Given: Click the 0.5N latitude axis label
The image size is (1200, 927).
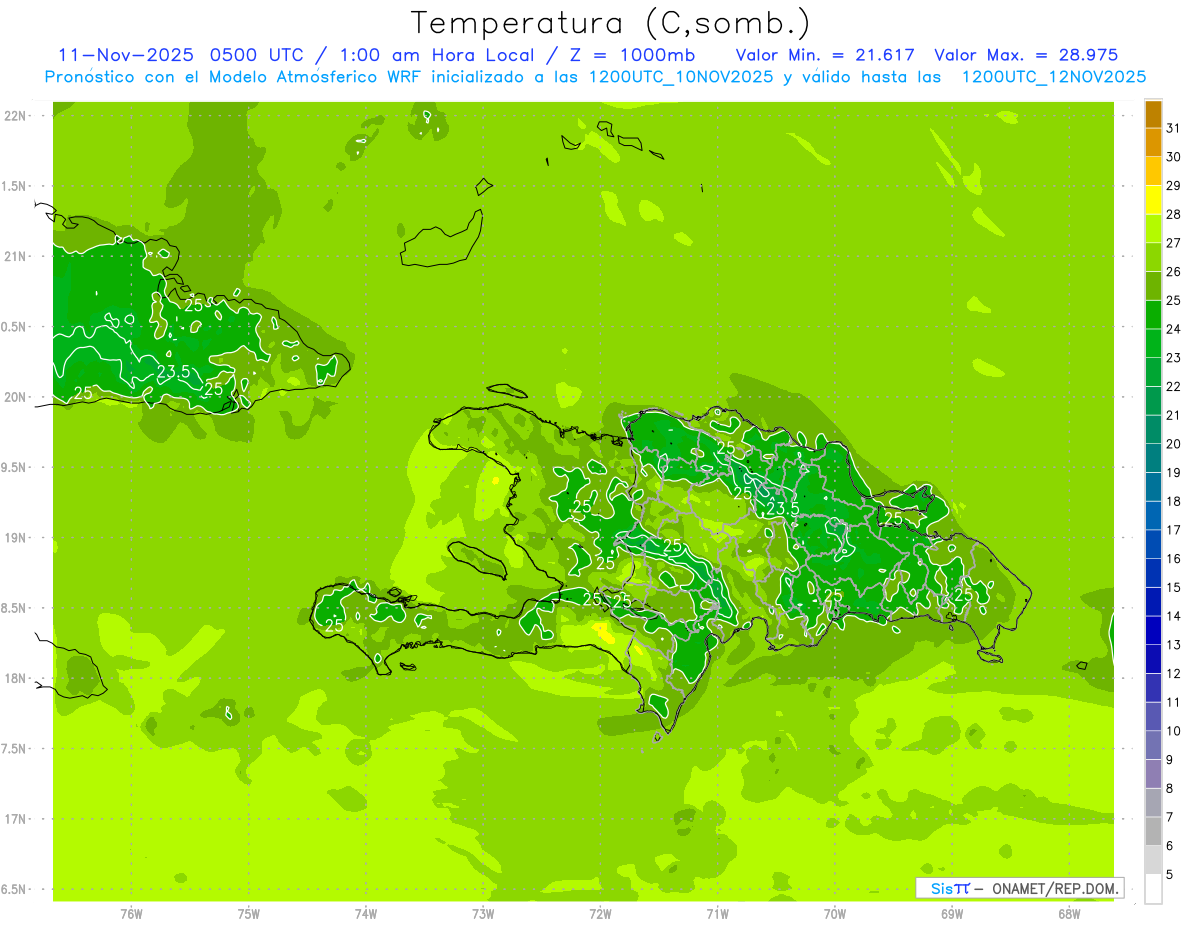Looking at the screenshot, I should tap(14, 327).
